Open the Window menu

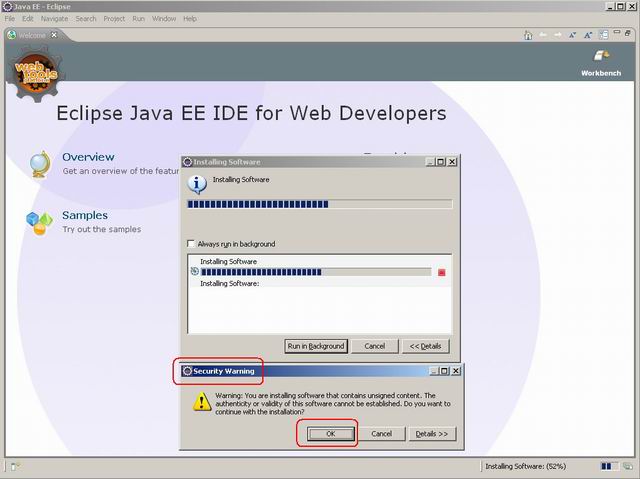pos(164,19)
